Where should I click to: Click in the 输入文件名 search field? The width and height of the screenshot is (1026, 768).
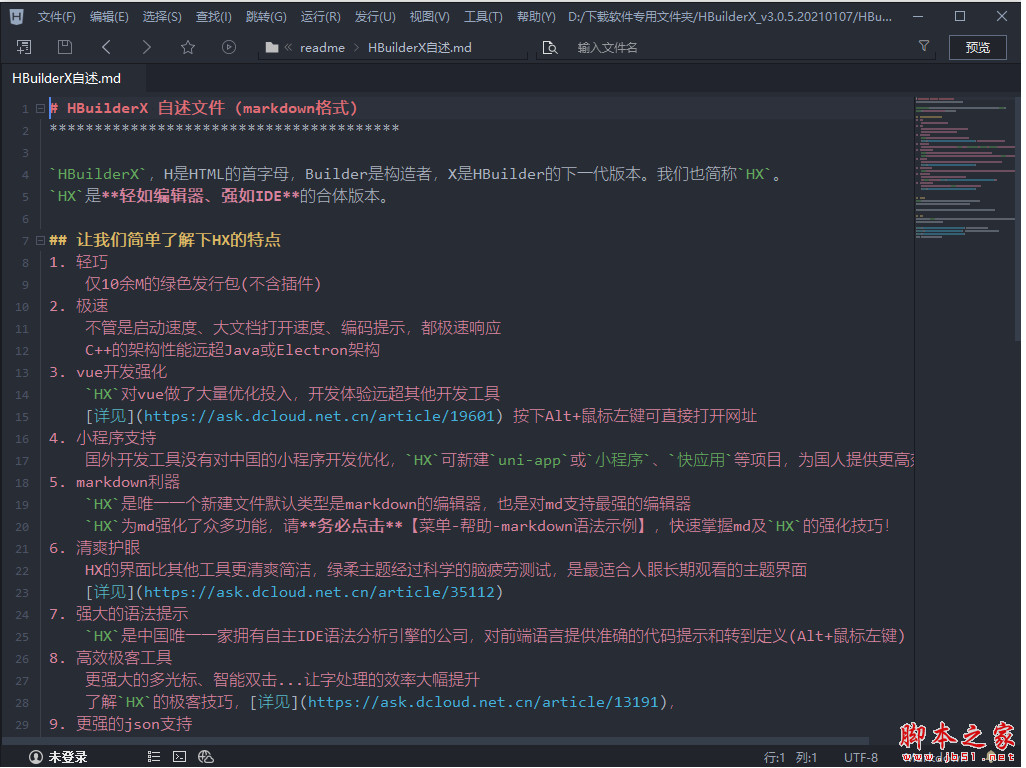[740, 47]
